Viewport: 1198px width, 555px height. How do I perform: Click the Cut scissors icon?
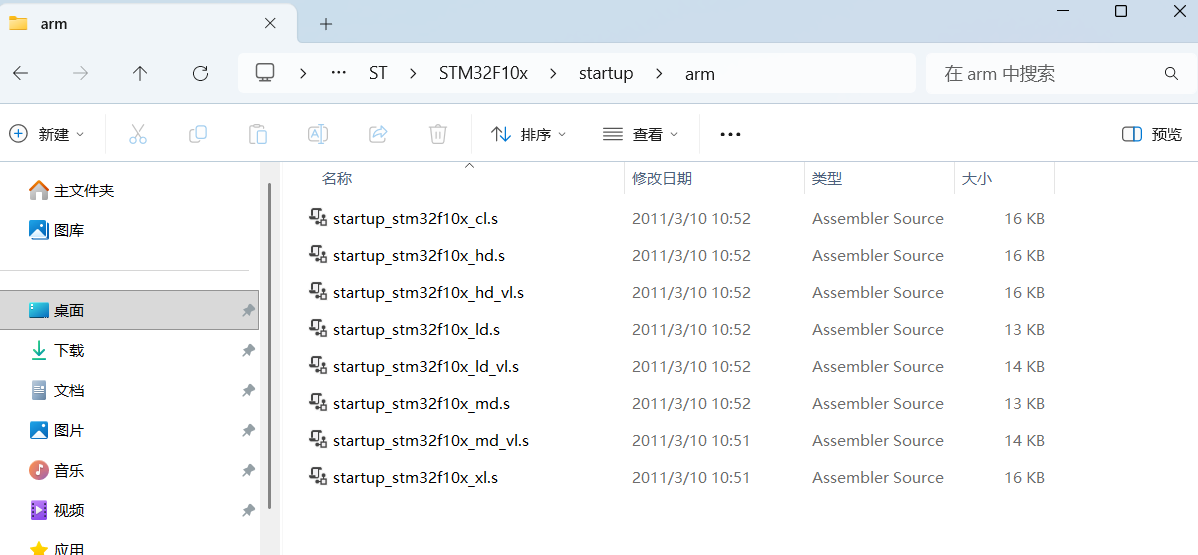click(138, 135)
